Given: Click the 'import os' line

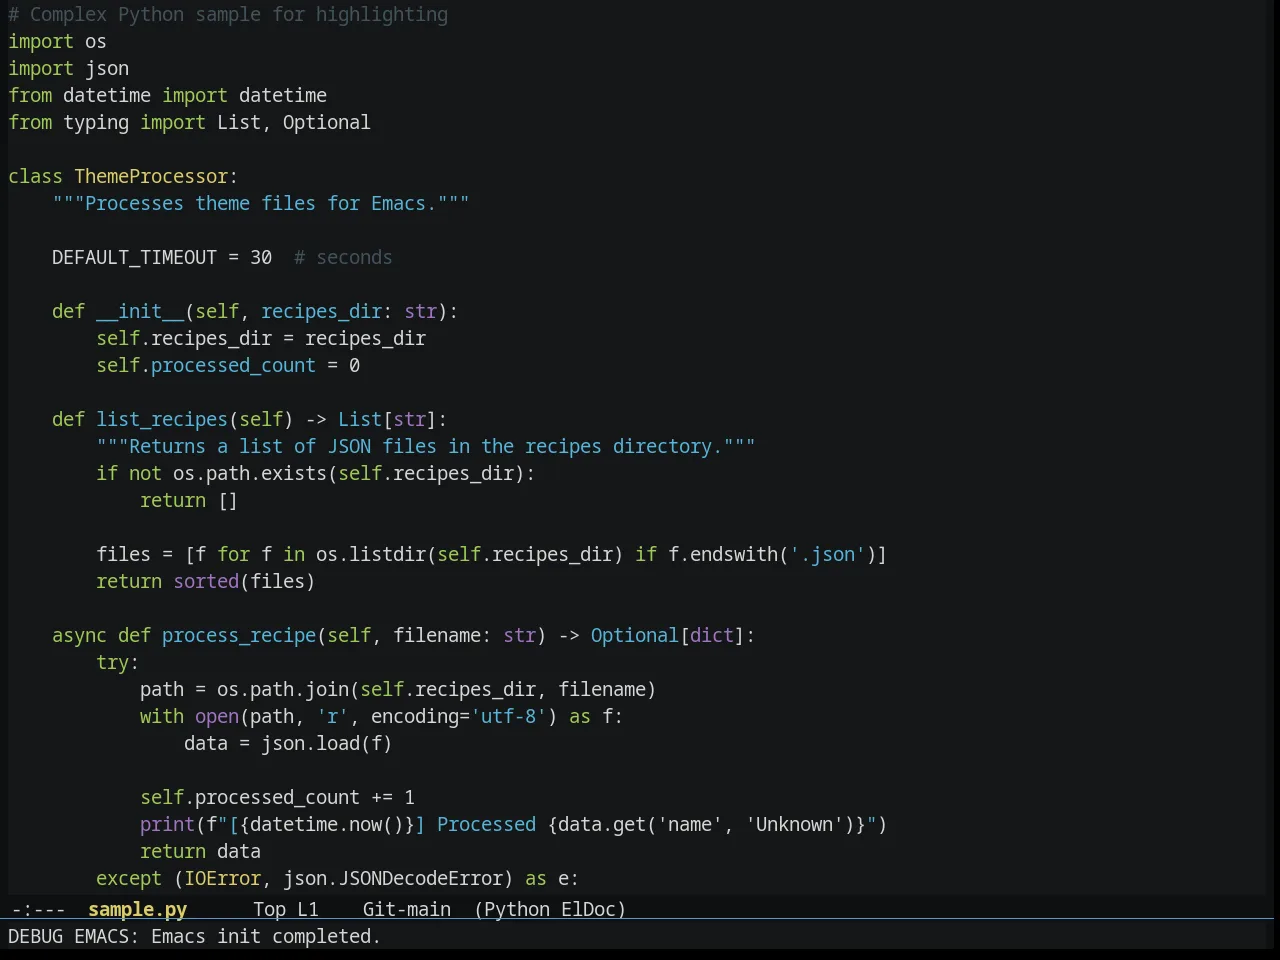Looking at the screenshot, I should [x=57, y=41].
